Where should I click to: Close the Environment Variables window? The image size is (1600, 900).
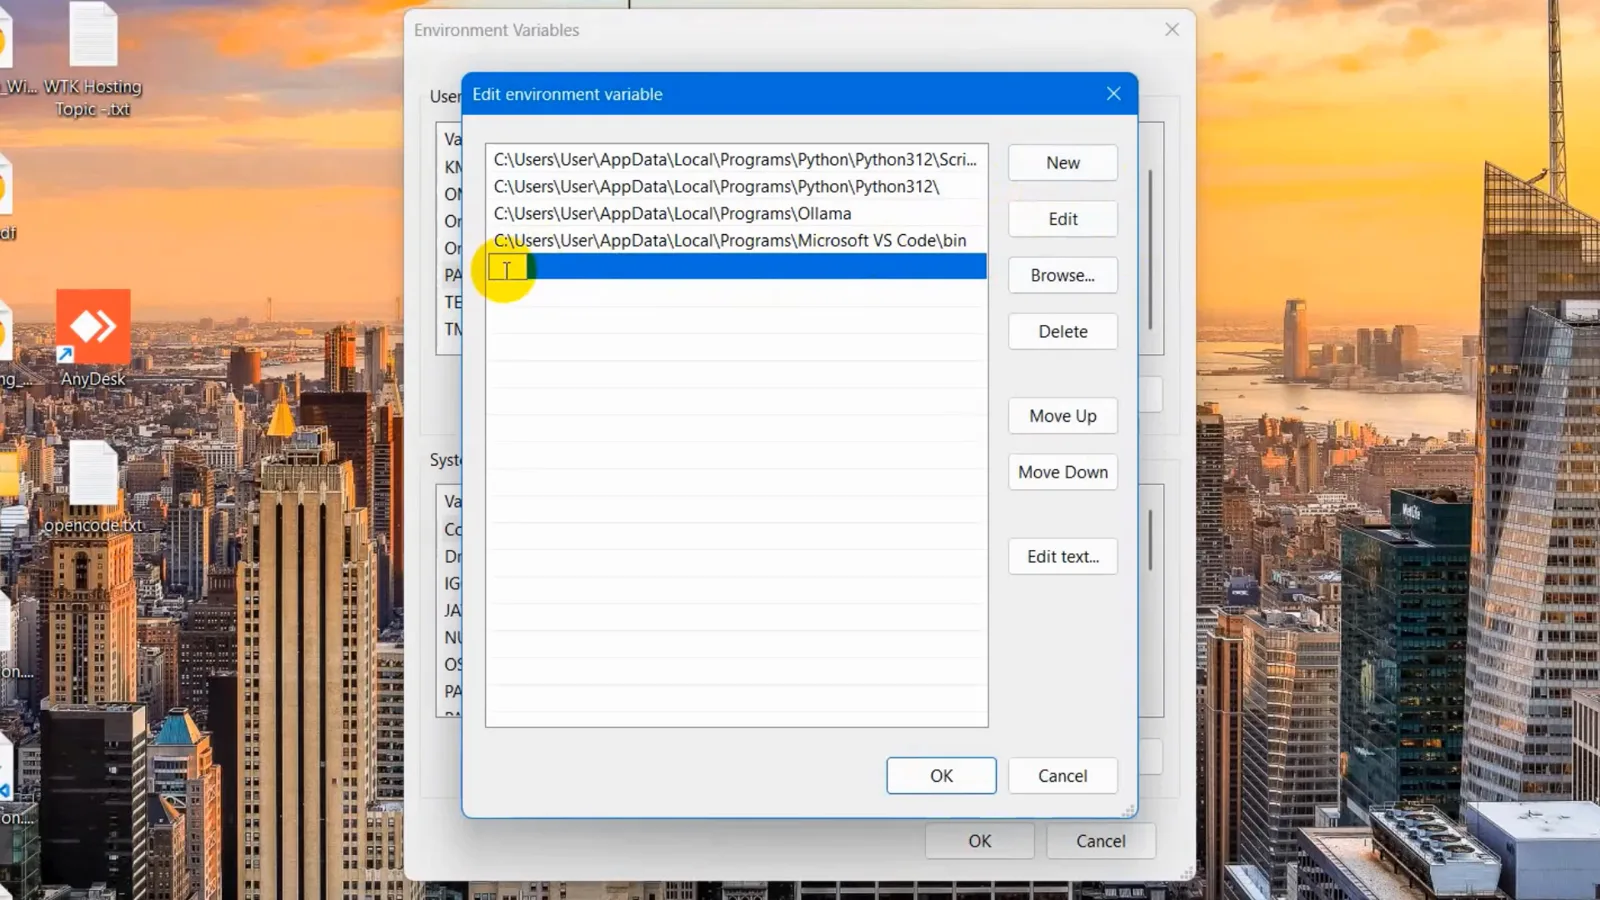coord(1172,30)
